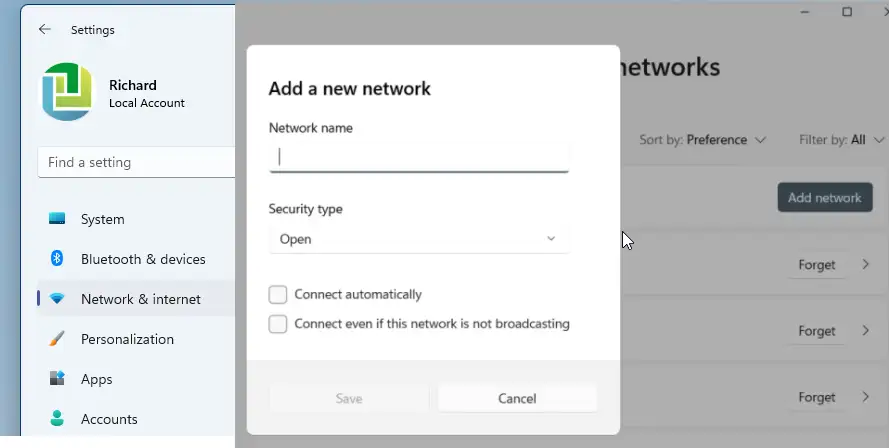Click the Personalization paintbrush icon
This screenshot has height=448, width=889.
click(x=57, y=339)
